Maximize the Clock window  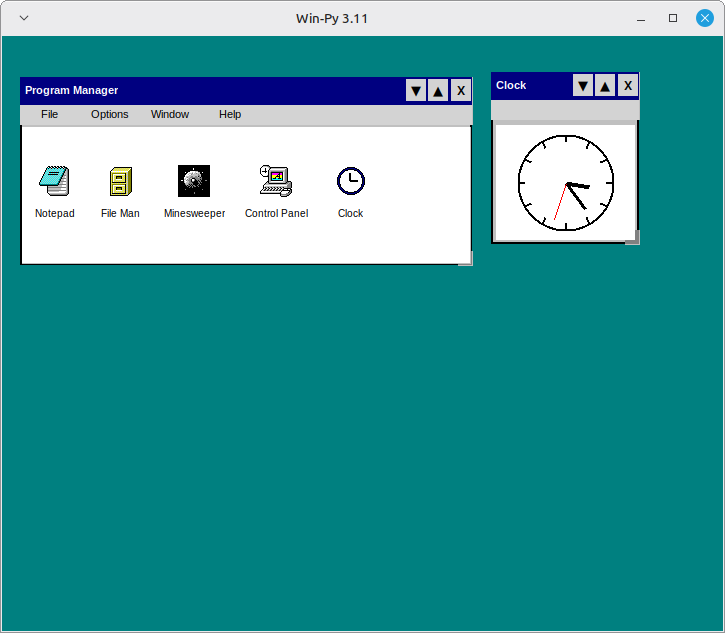(x=605, y=86)
